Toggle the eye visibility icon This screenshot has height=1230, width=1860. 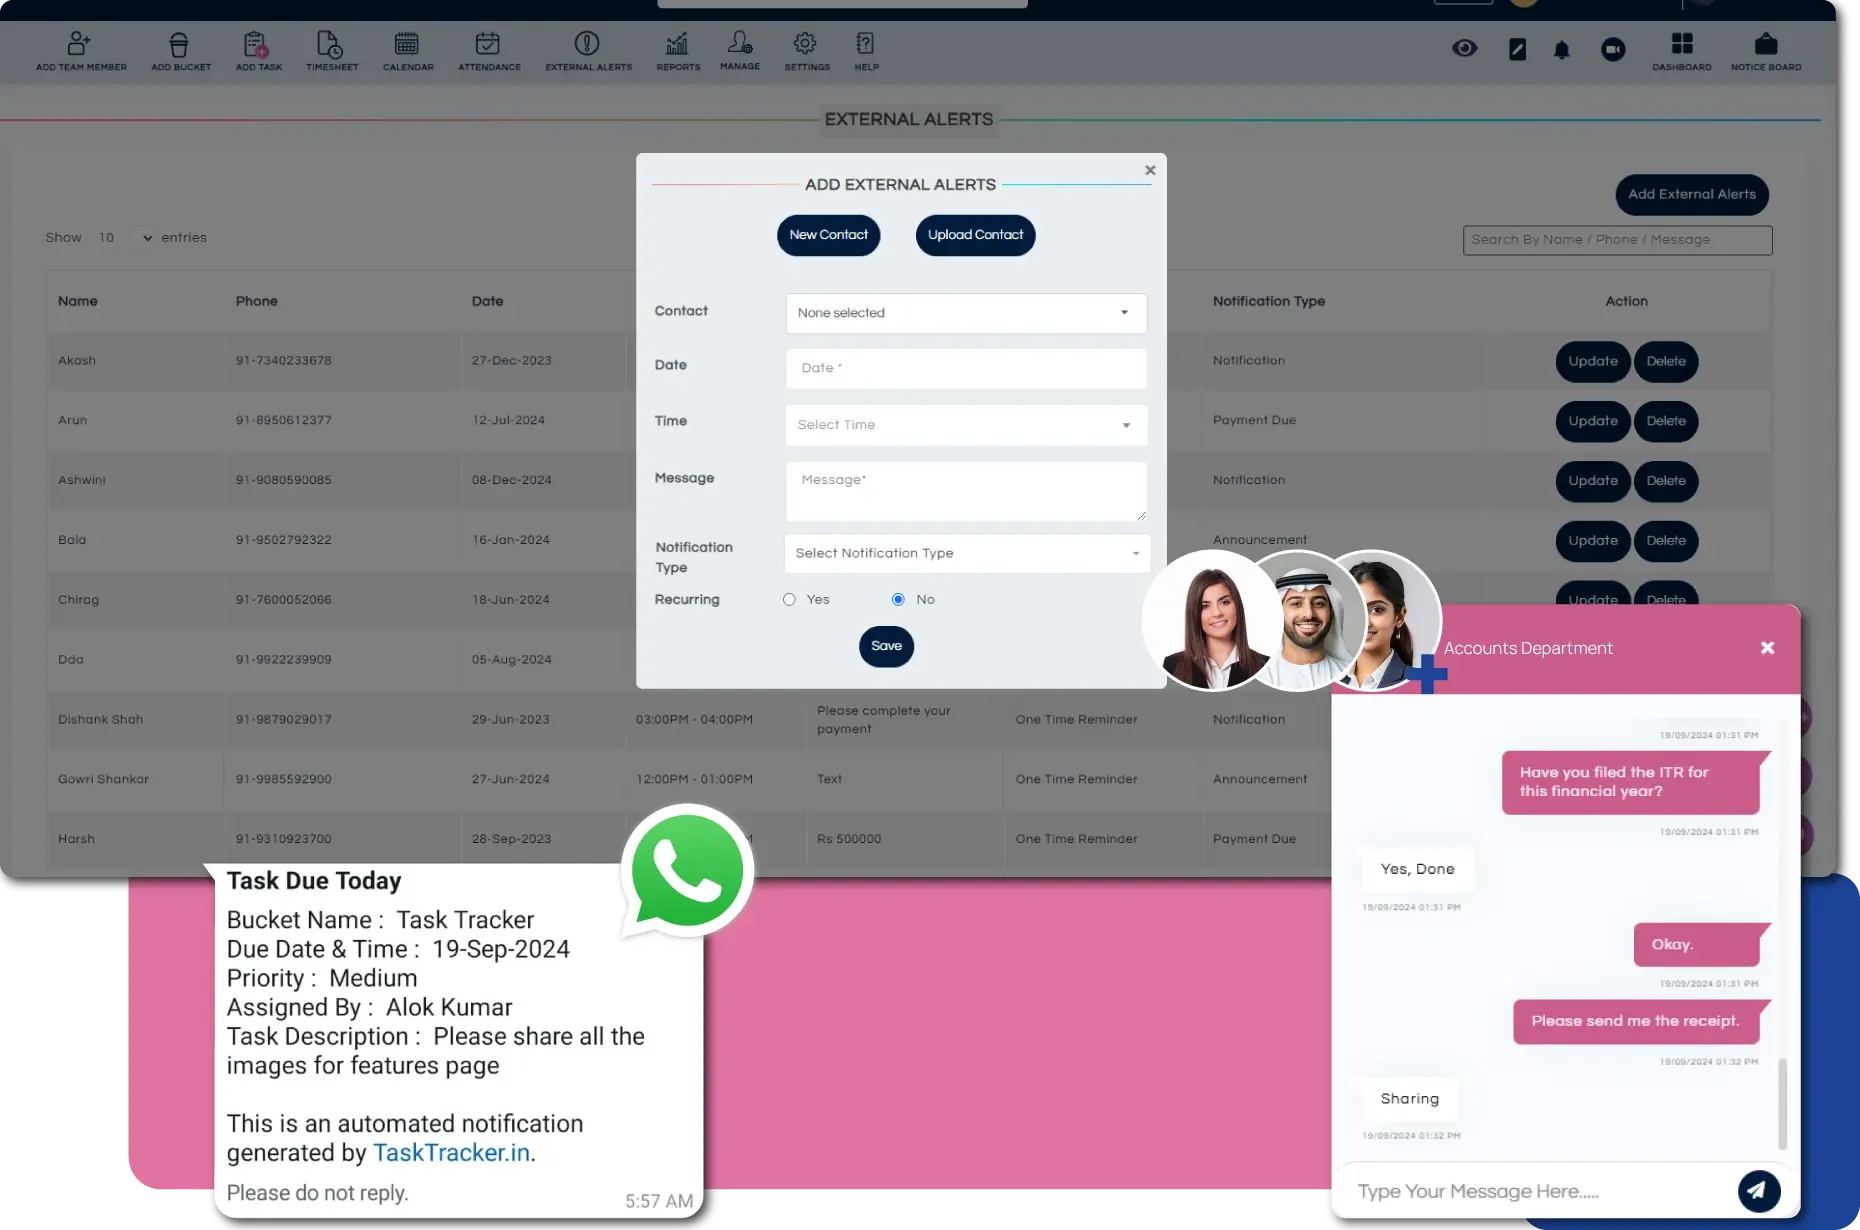(x=1464, y=49)
